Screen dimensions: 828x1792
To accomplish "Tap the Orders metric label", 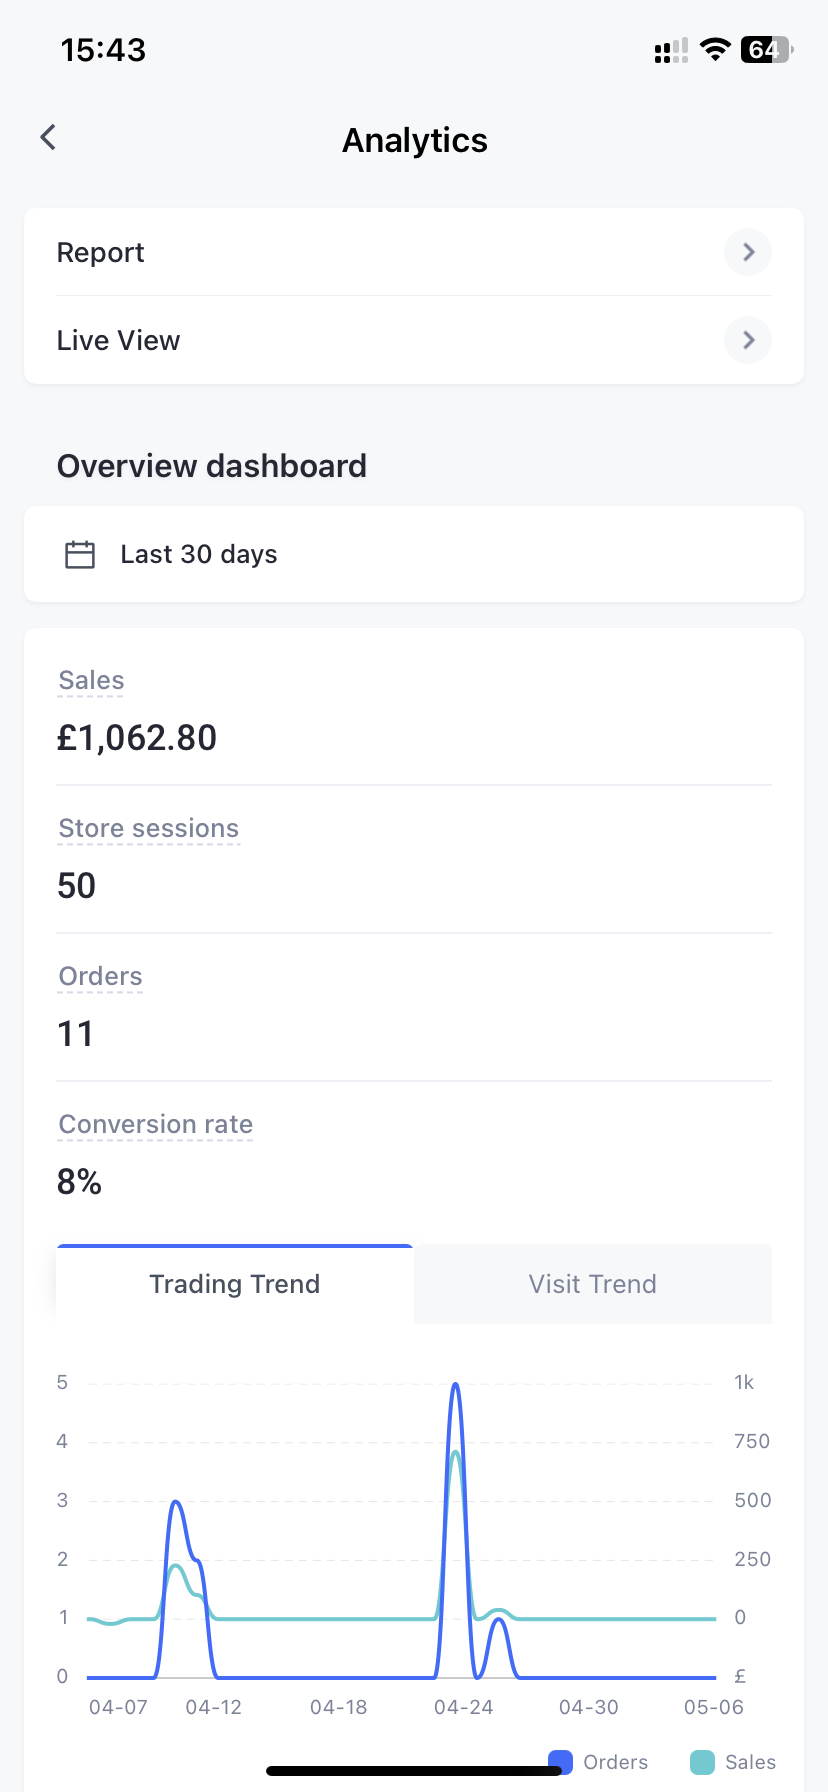I will click(x=100, y=976).
